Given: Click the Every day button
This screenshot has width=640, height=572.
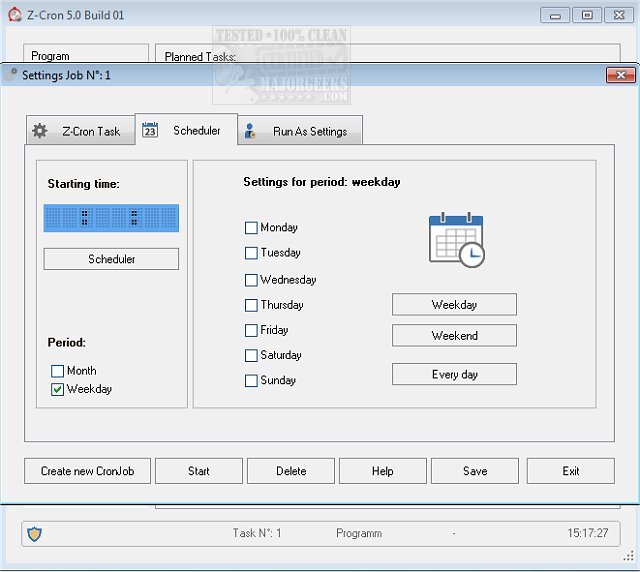Looking at the screenshot, I should pyautogui.click(x=454, y=374).
